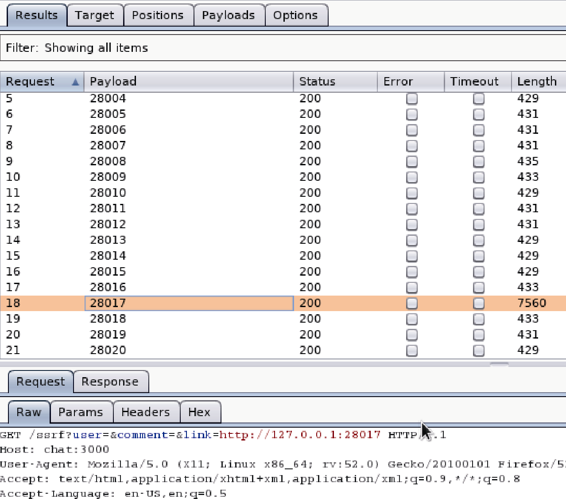
Task: Tick the Timeout checkbox for payload 28015
Action: (x=479, y=272)
